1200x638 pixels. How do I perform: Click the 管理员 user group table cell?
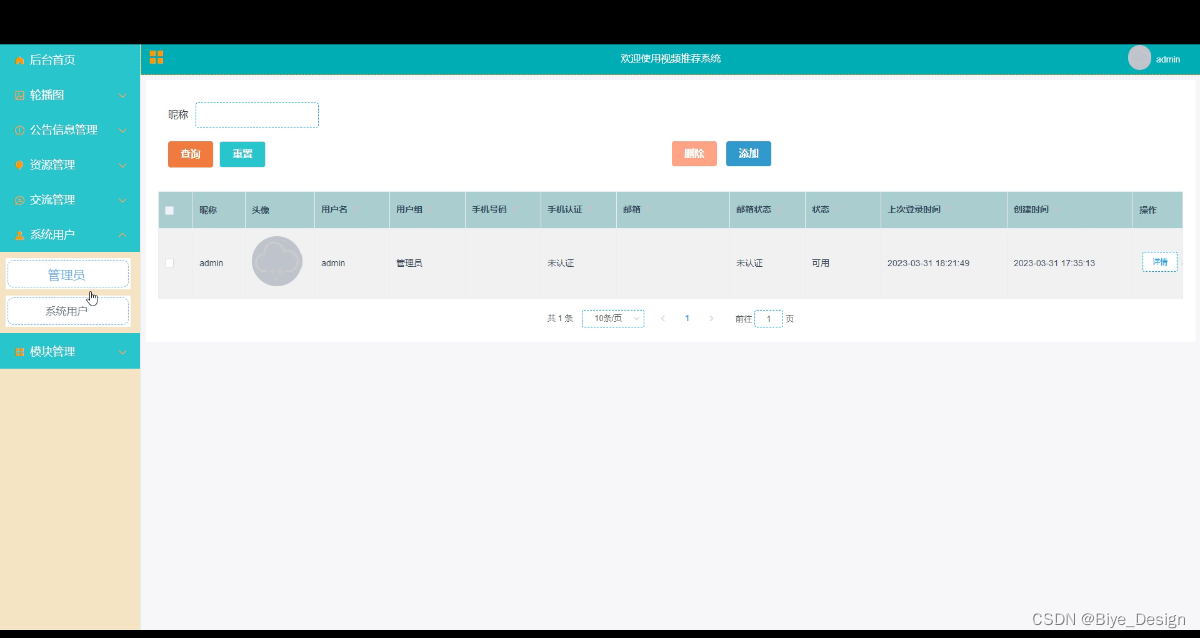pos(409,263)
